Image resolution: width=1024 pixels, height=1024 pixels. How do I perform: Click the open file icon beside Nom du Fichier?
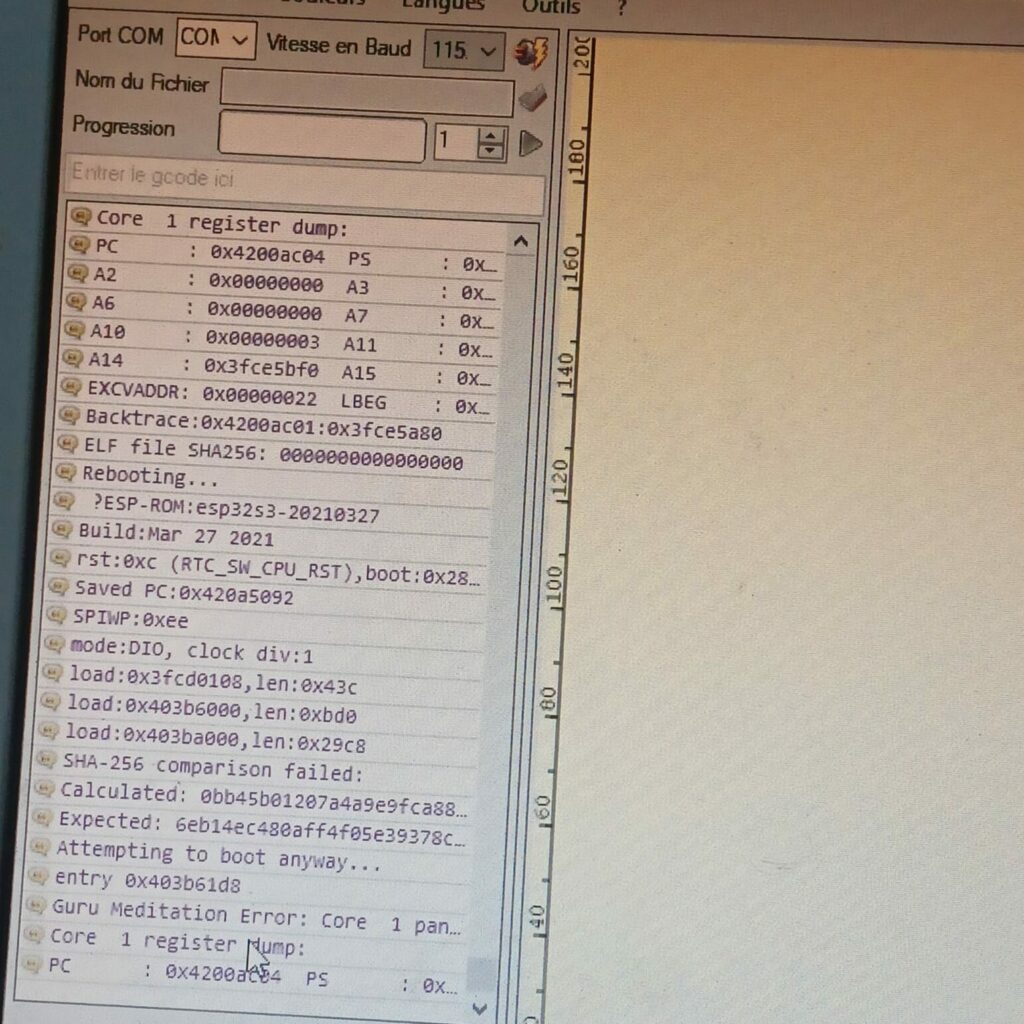[533, 98]
